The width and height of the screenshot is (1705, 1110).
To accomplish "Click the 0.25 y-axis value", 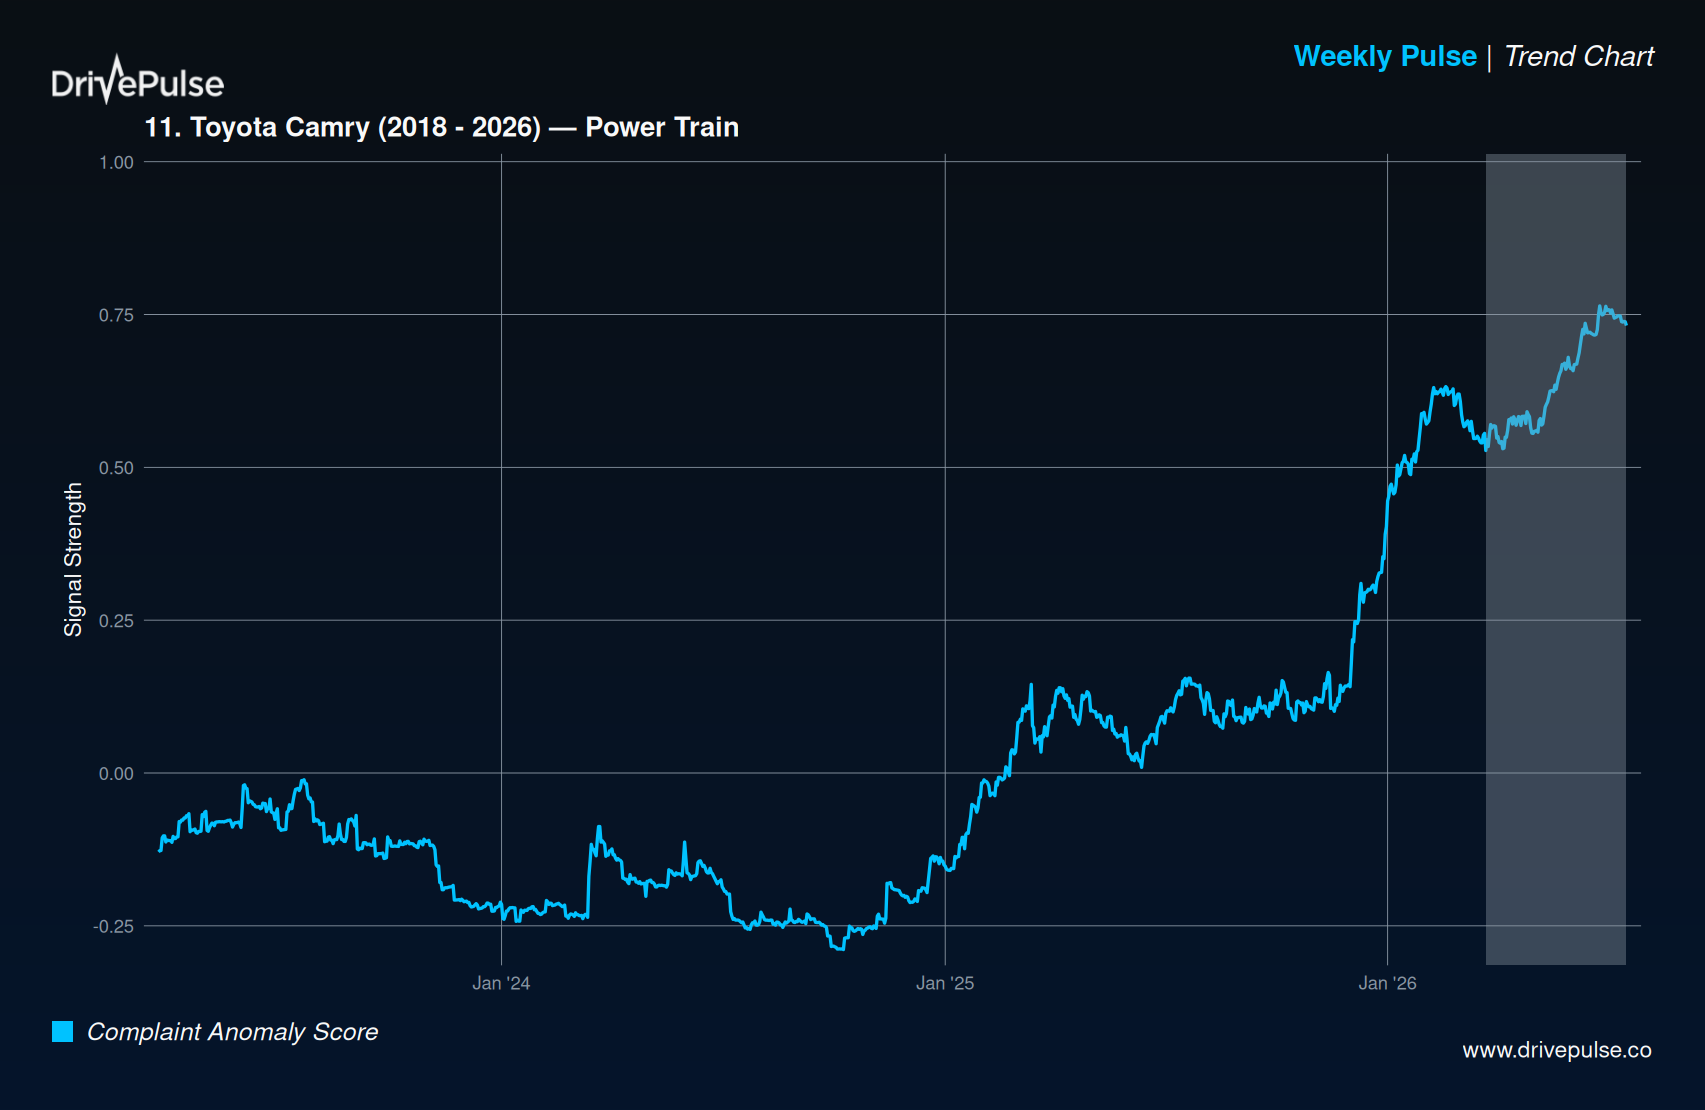I will tap(116, 621).
